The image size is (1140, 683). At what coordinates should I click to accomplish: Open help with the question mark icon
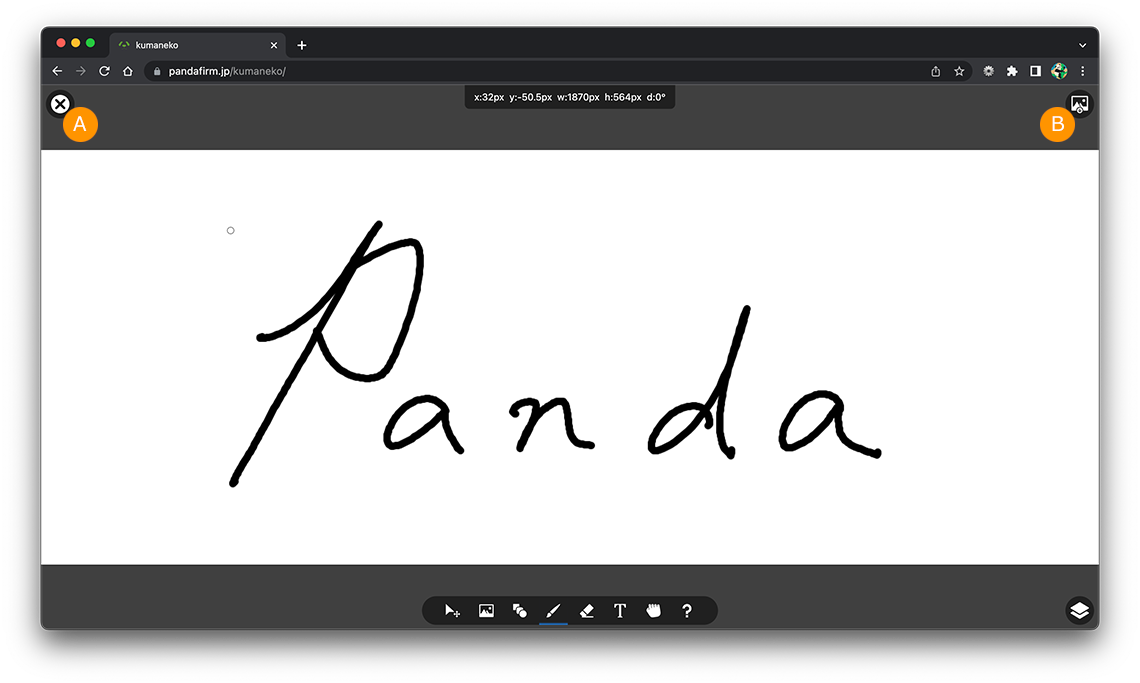click(x=687, y=611)
